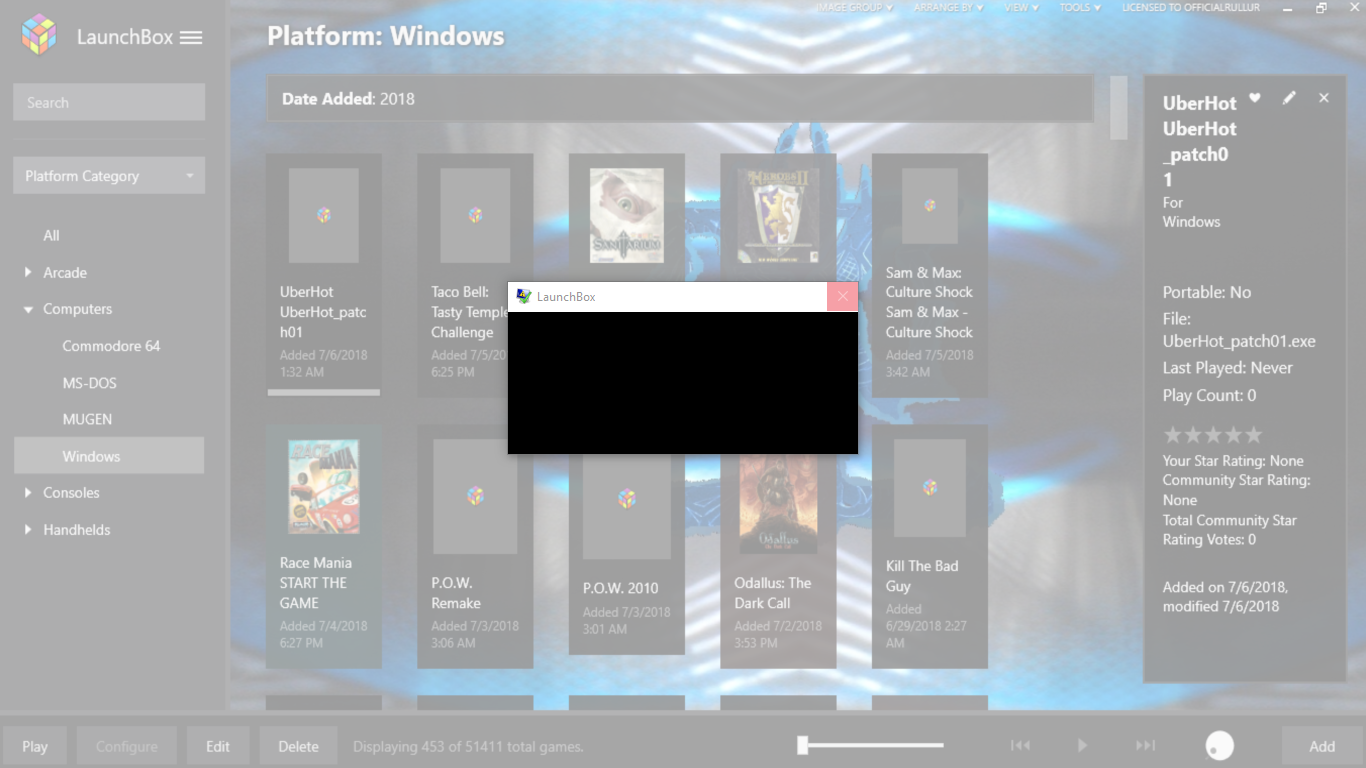This screenshot has height=768, width=1366.
Task: Skip to previous music track
Action: coord(1020,745)
